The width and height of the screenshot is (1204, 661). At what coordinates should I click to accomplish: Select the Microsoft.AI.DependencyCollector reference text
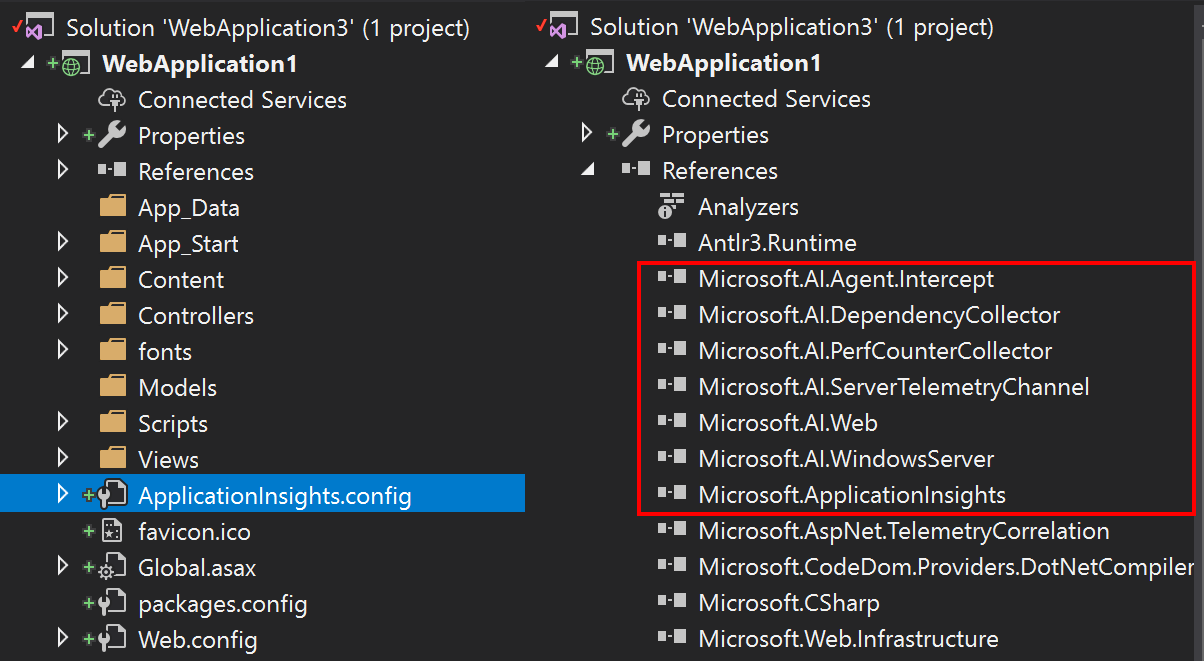879,315
